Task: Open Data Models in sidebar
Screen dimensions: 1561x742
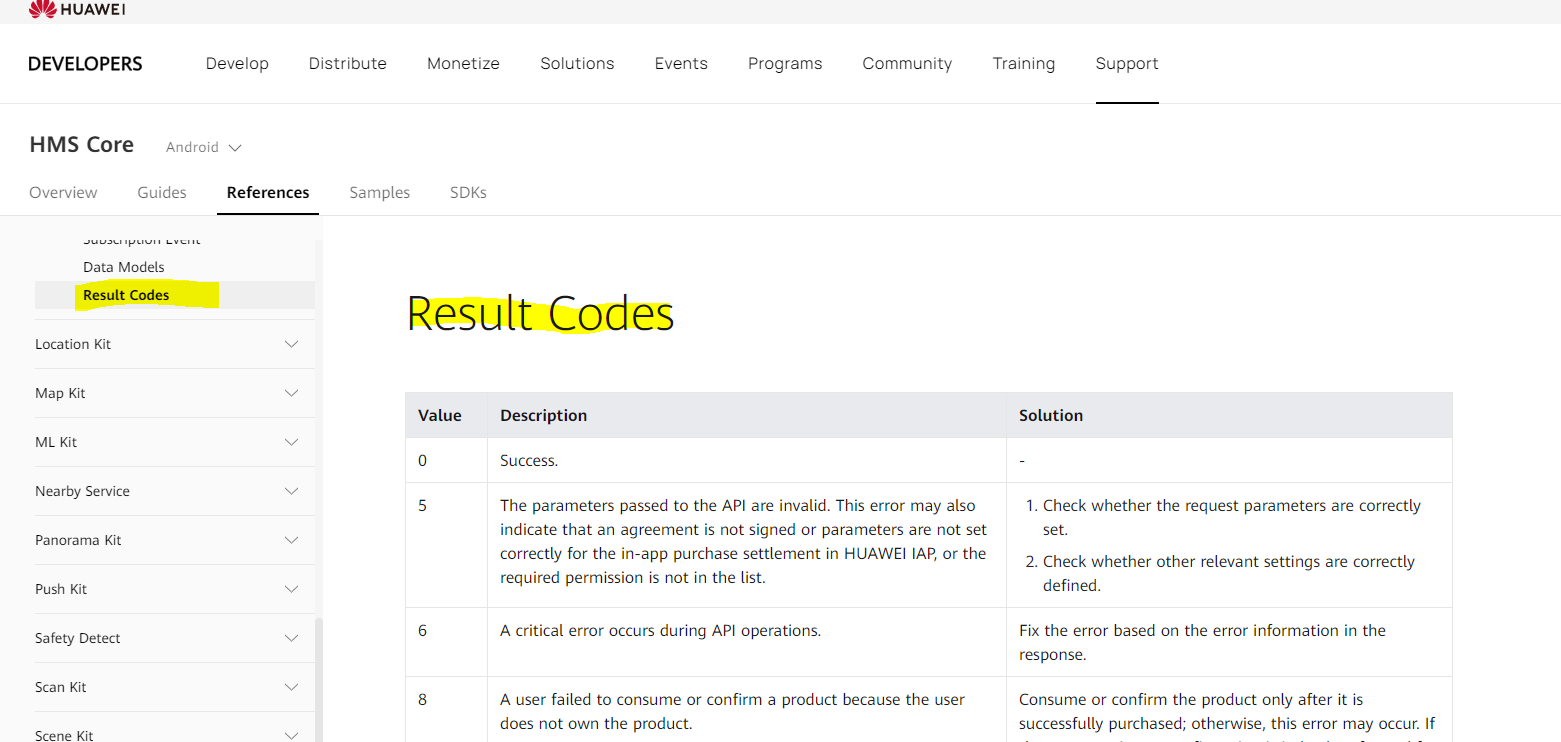Action: 124,267
